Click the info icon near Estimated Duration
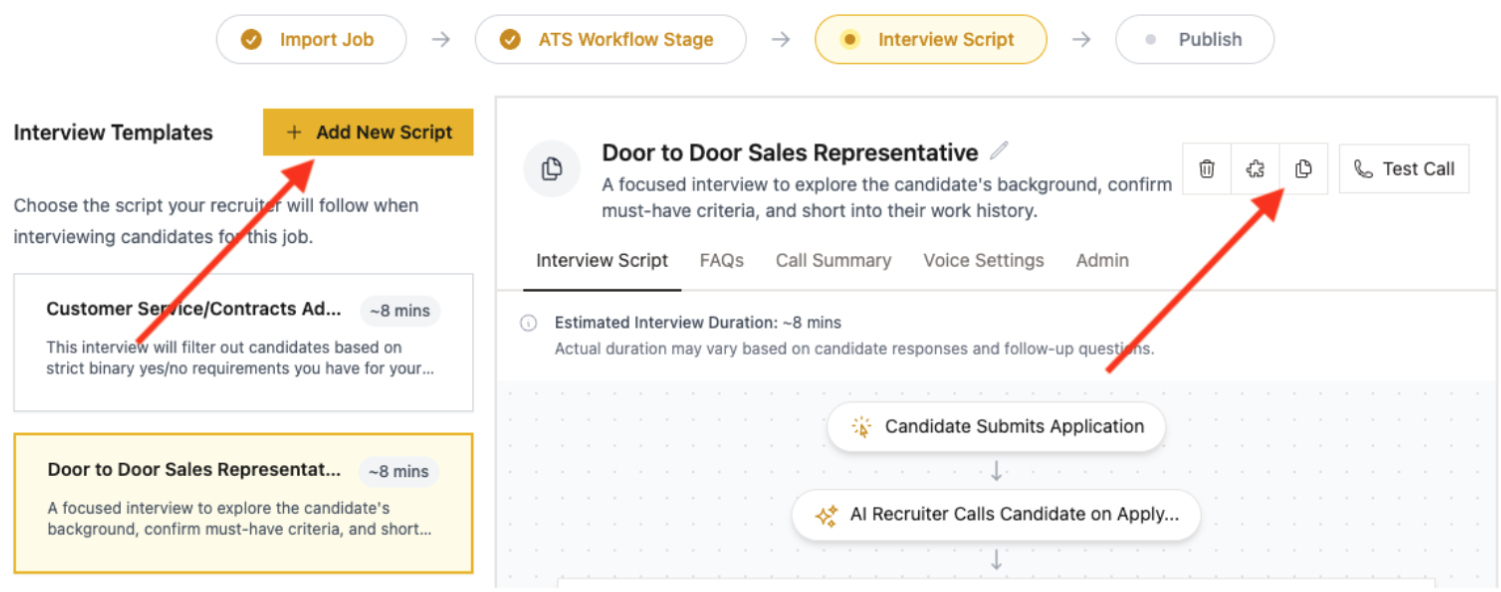The width and height of the screenshot is (1501, 592). [x=528, y=323]
